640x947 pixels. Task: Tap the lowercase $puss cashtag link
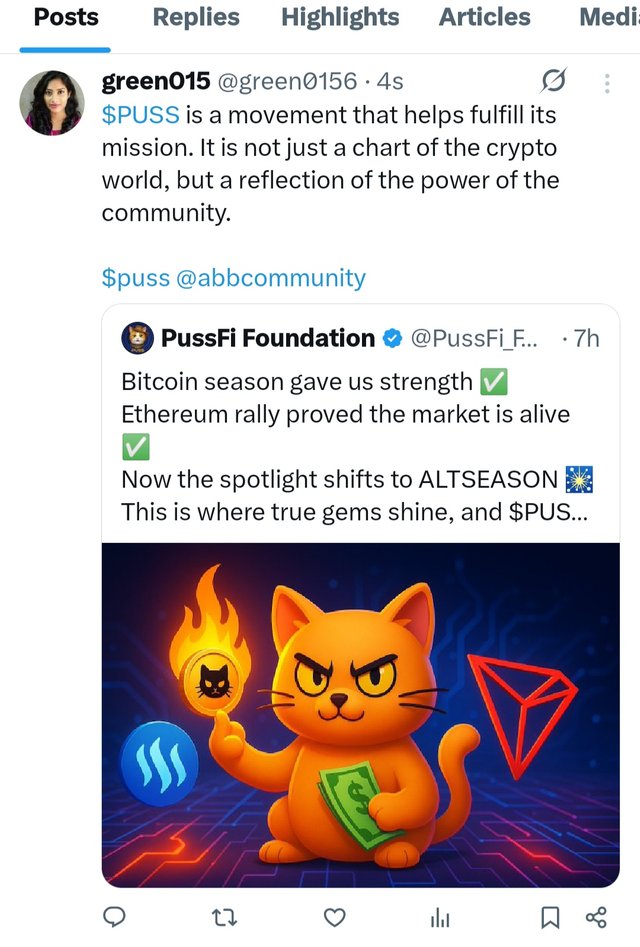tap(136, 277)
